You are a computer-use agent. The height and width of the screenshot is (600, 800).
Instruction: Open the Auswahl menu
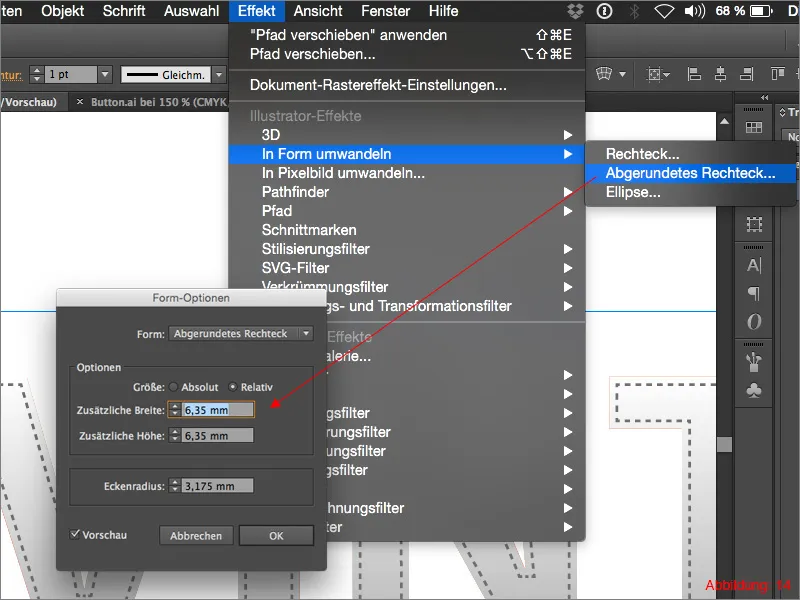(191, 11)
